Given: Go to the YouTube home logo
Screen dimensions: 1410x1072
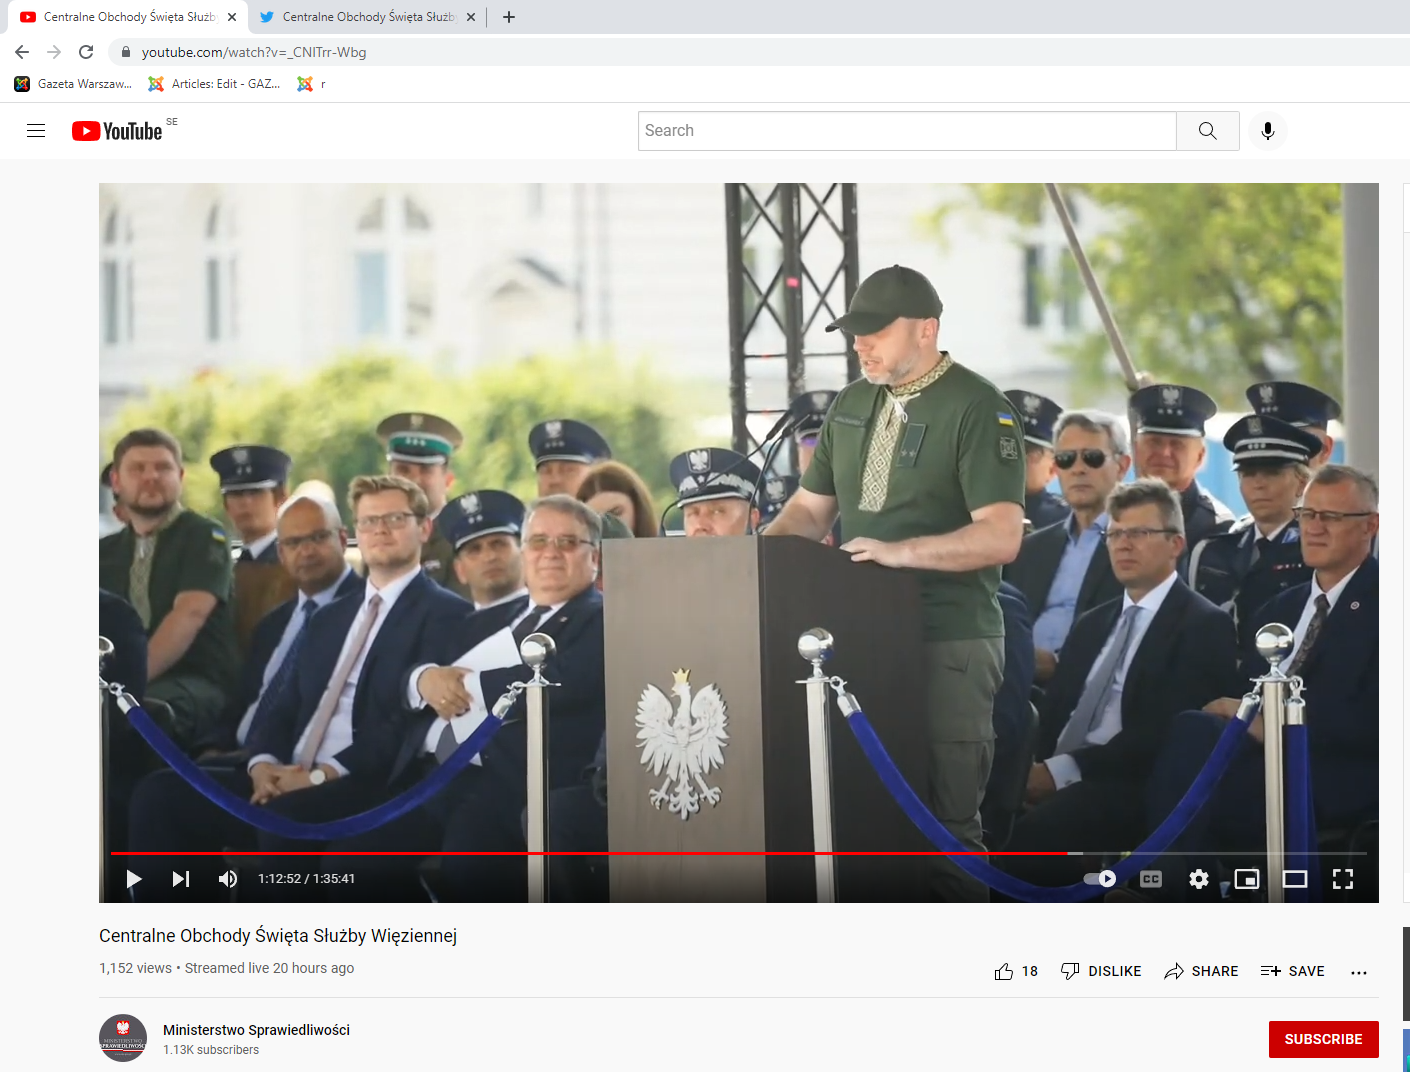Looking at the screenshot, I should point(117,131).
